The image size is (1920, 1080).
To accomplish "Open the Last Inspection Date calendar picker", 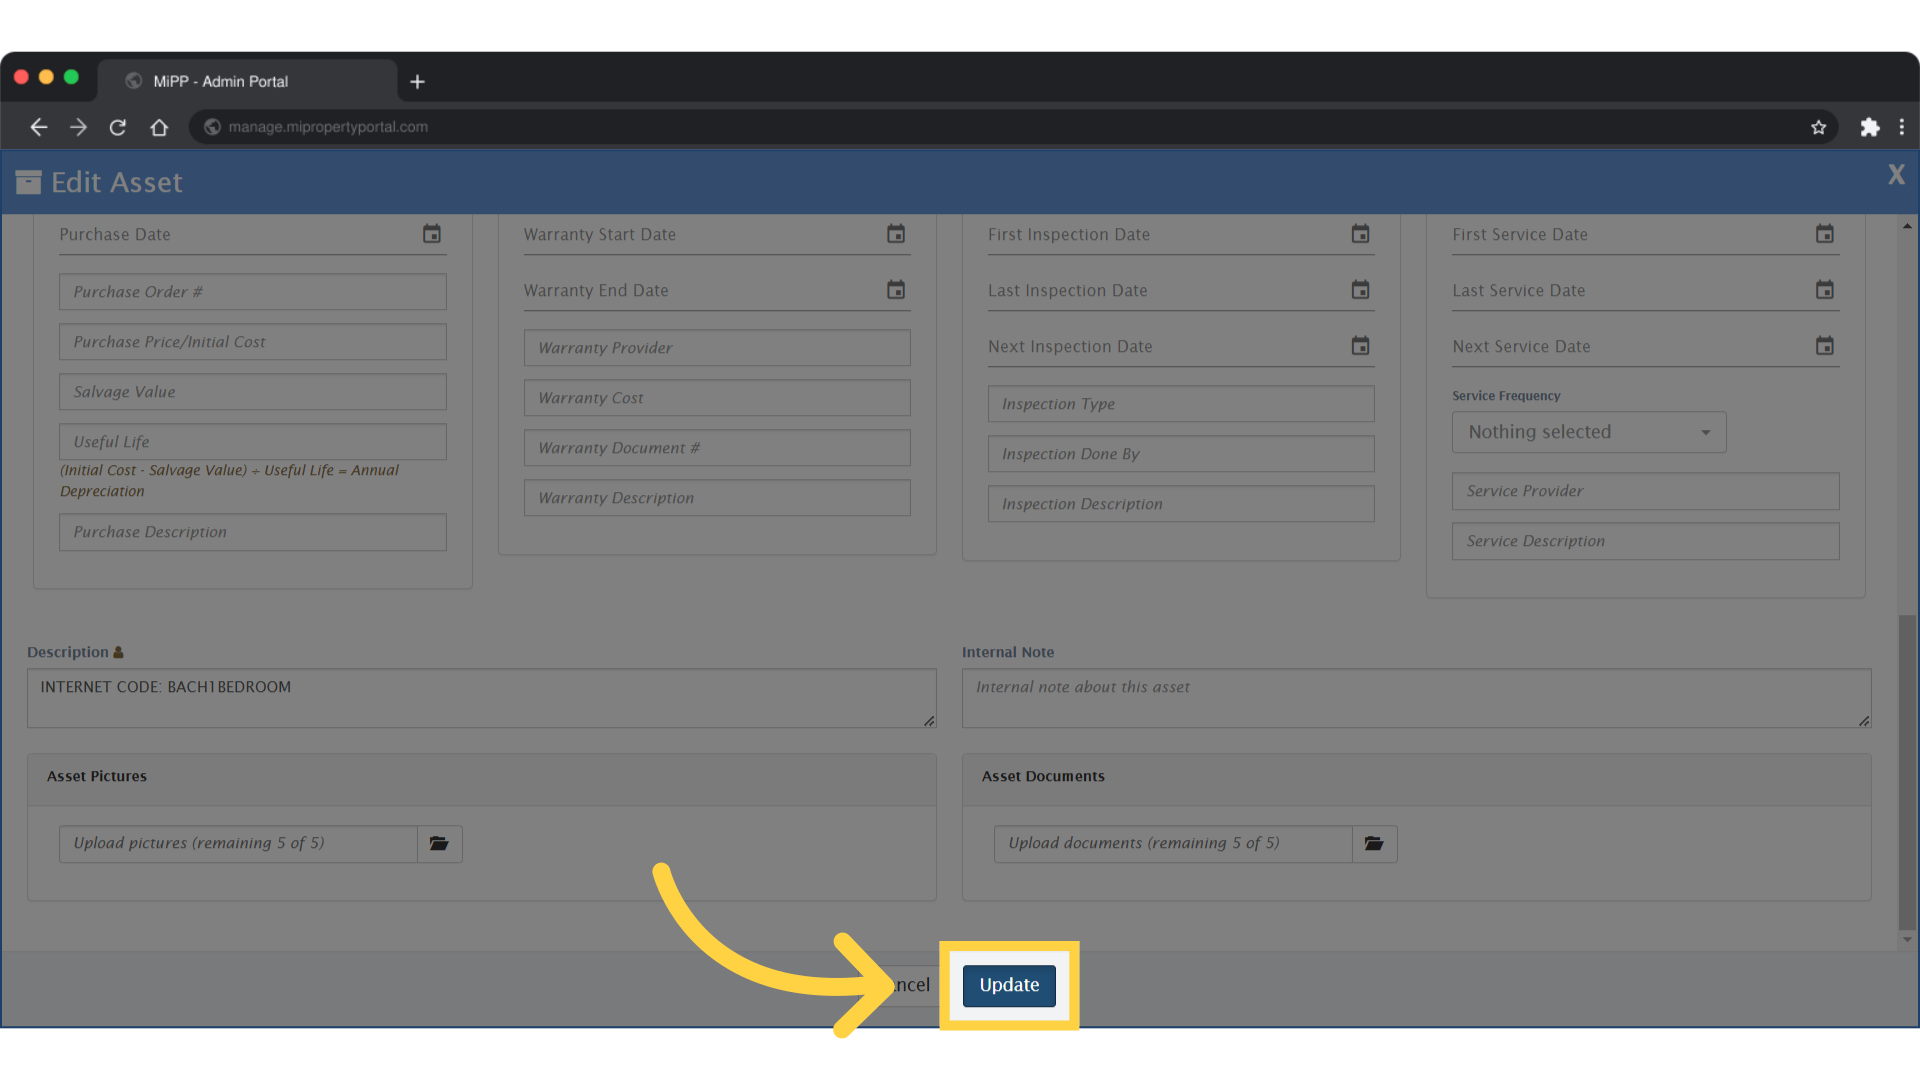I will tap(1360, 289).
